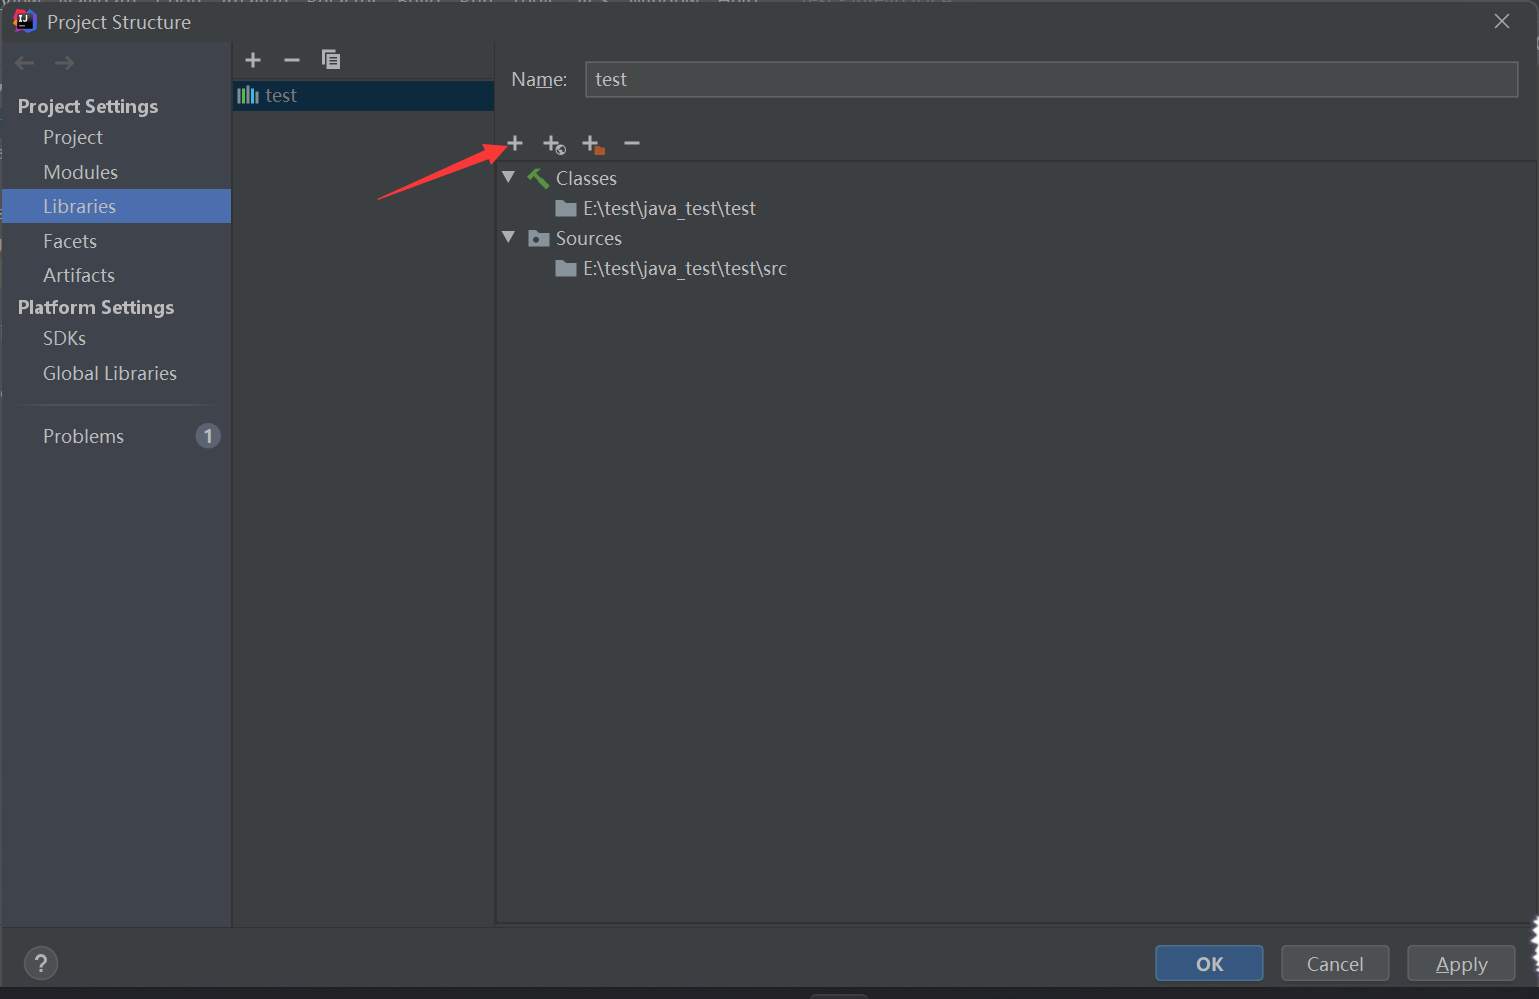Copy the selected library icon
1539x999 pixels.
[x=330, y=60]
